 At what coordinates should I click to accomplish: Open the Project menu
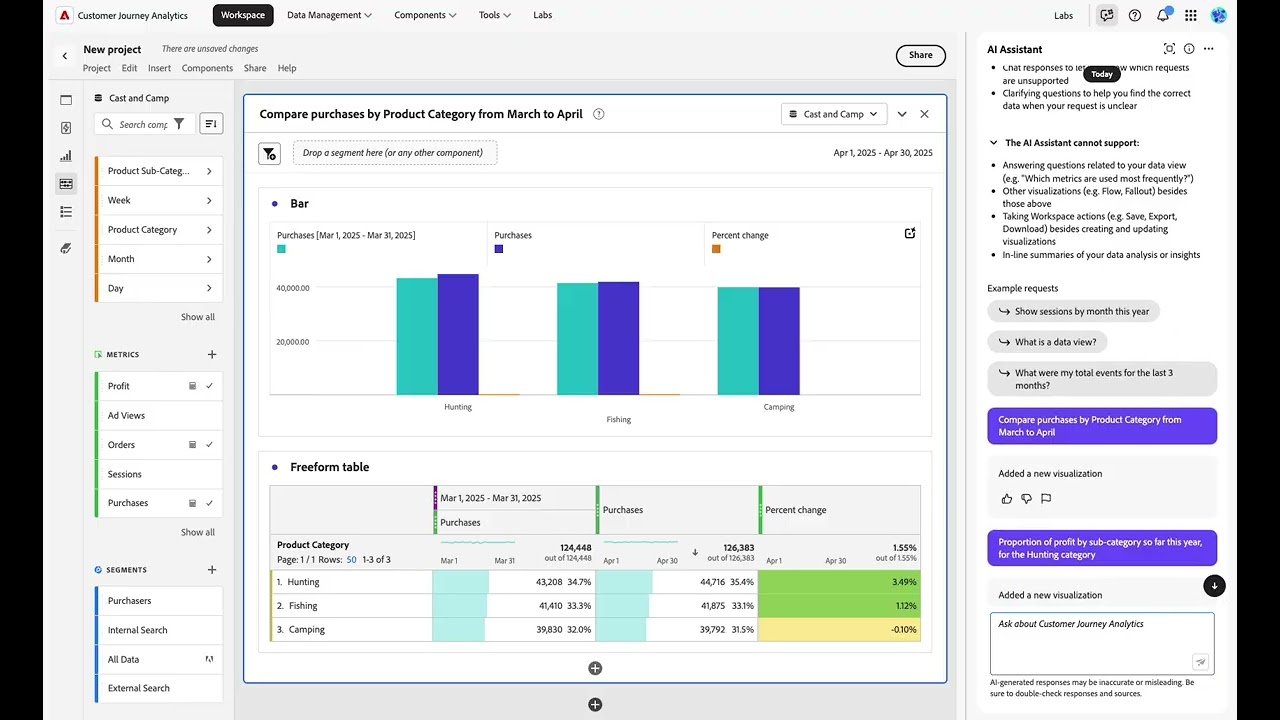click(97, 68)
